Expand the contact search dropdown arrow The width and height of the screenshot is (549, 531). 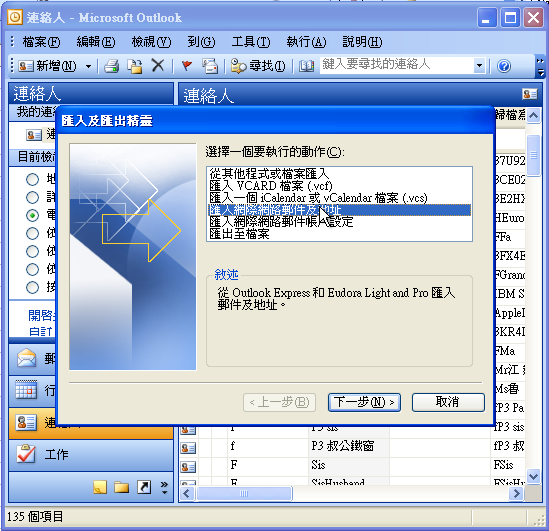(x=479, y=65)
